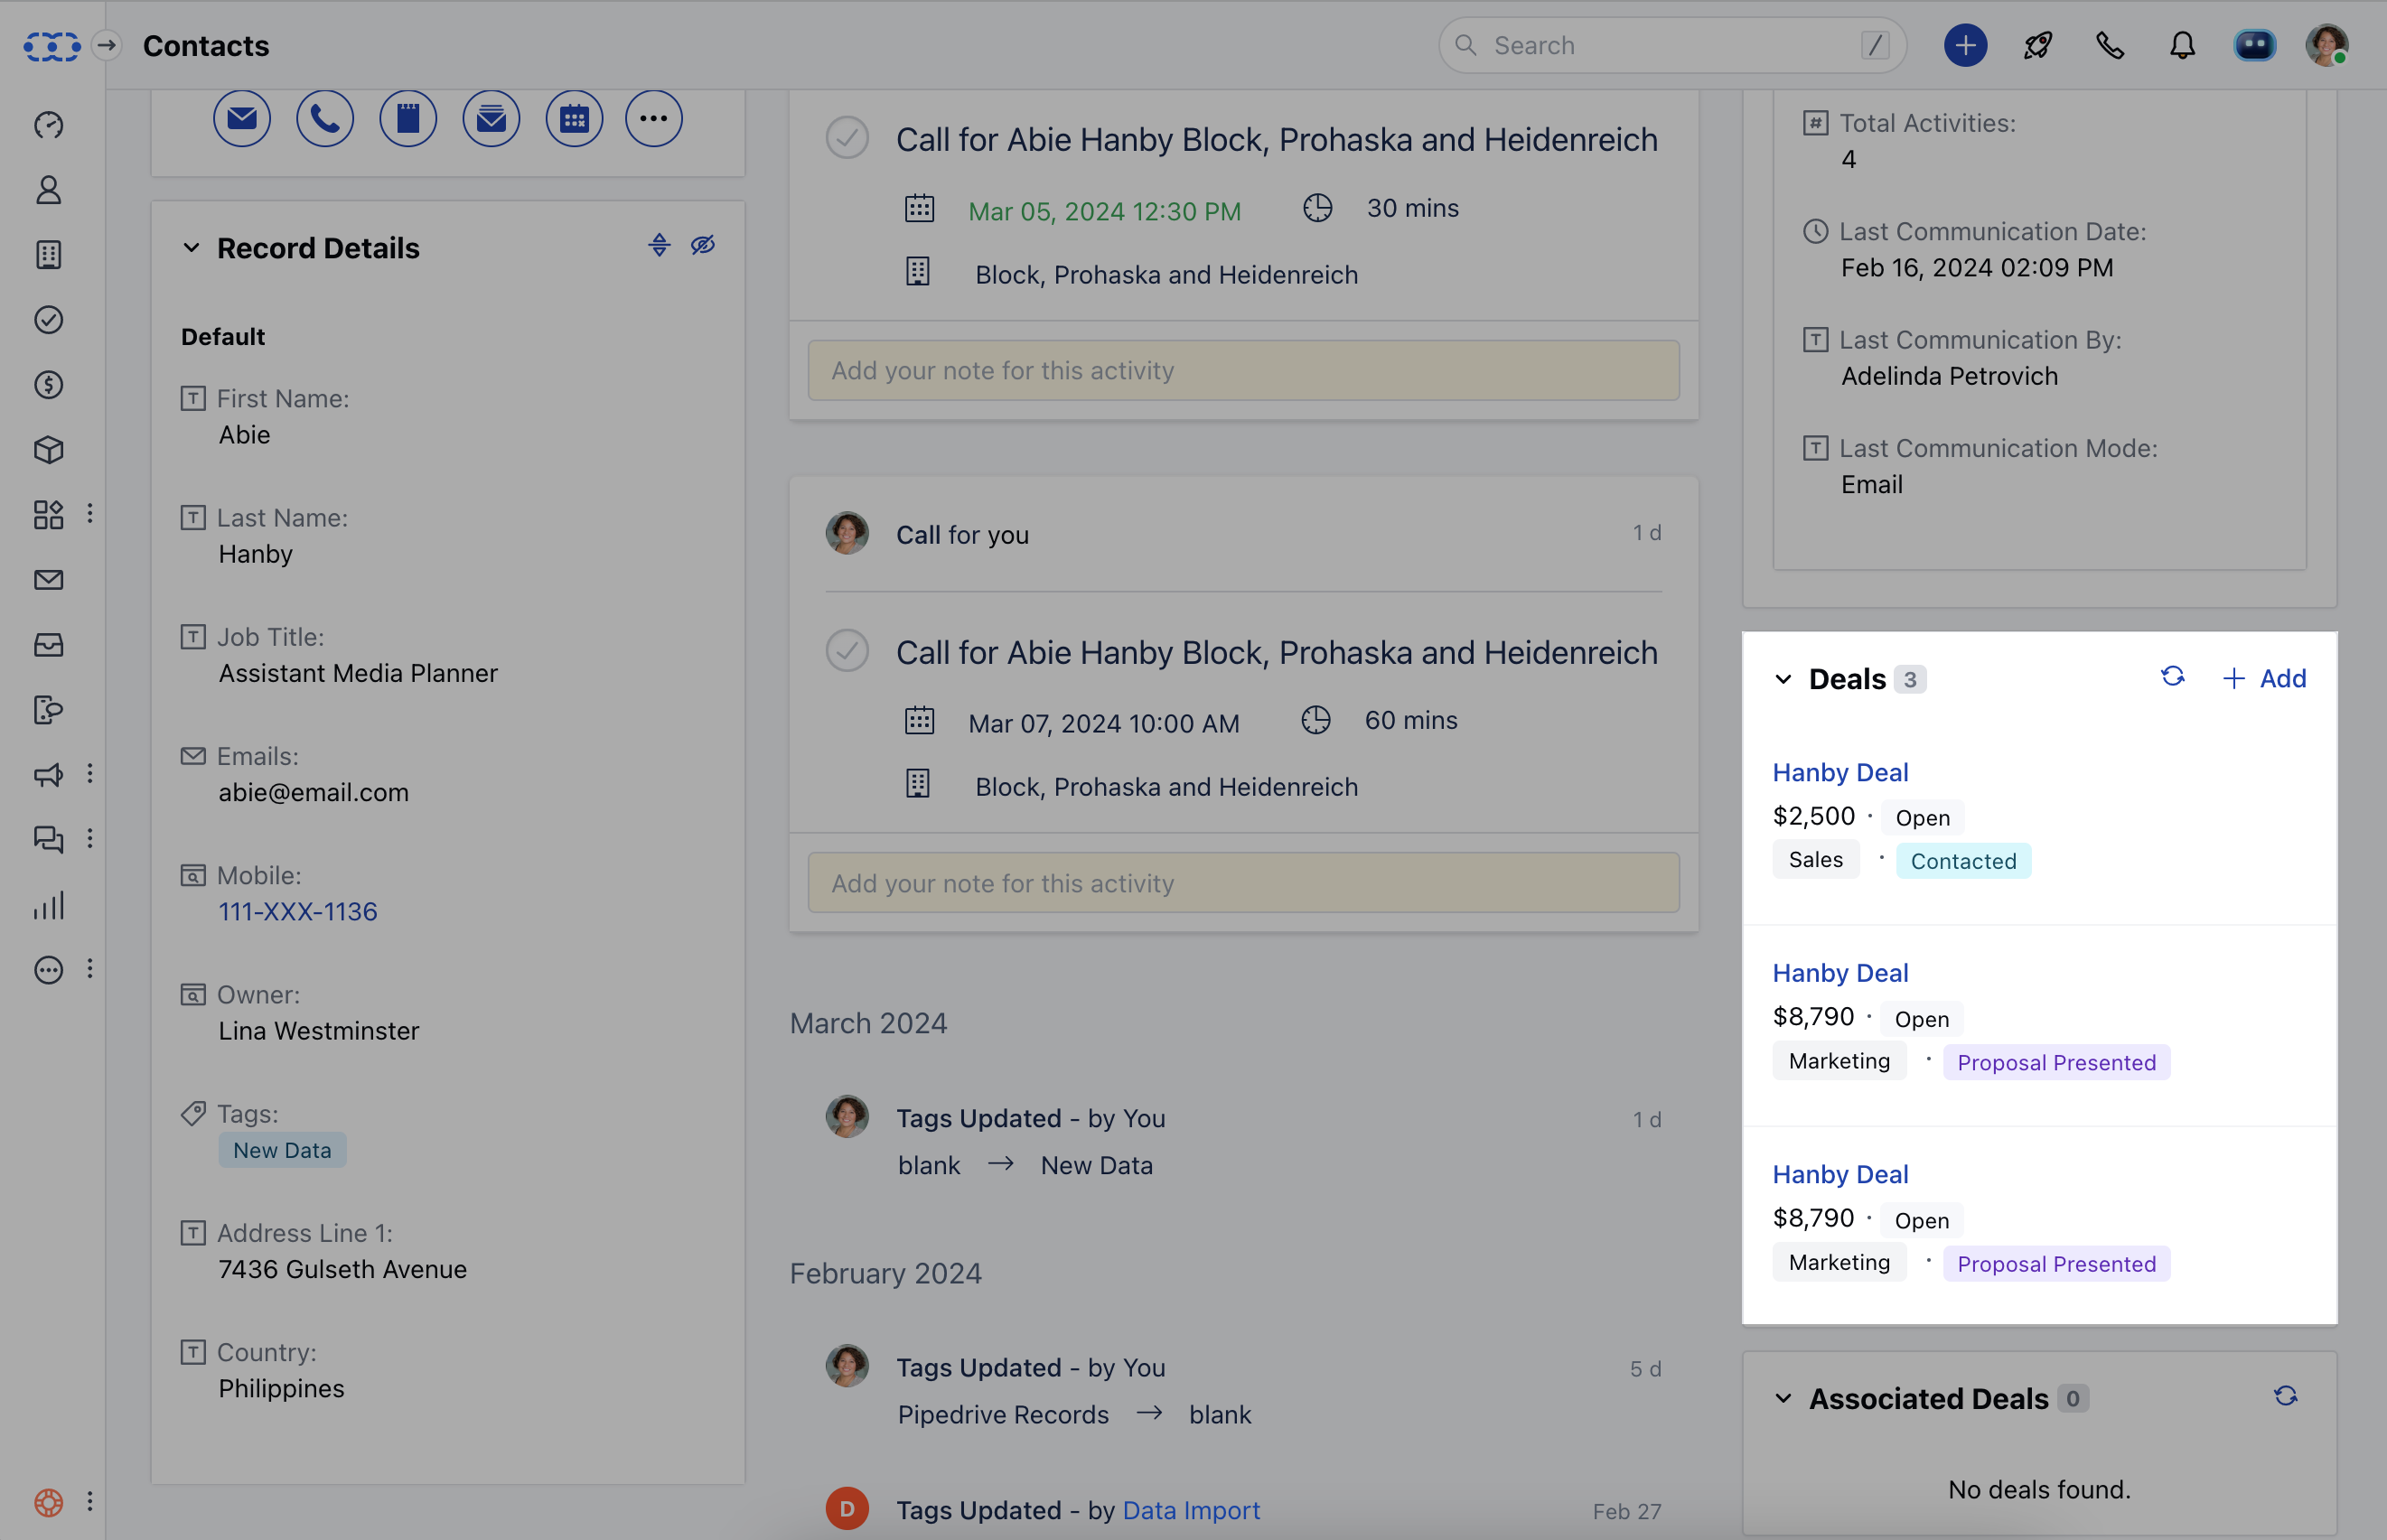The width and height of the screenshot is (2387, 1540).
Task: Add a new deal
Action: [2264, 678]
